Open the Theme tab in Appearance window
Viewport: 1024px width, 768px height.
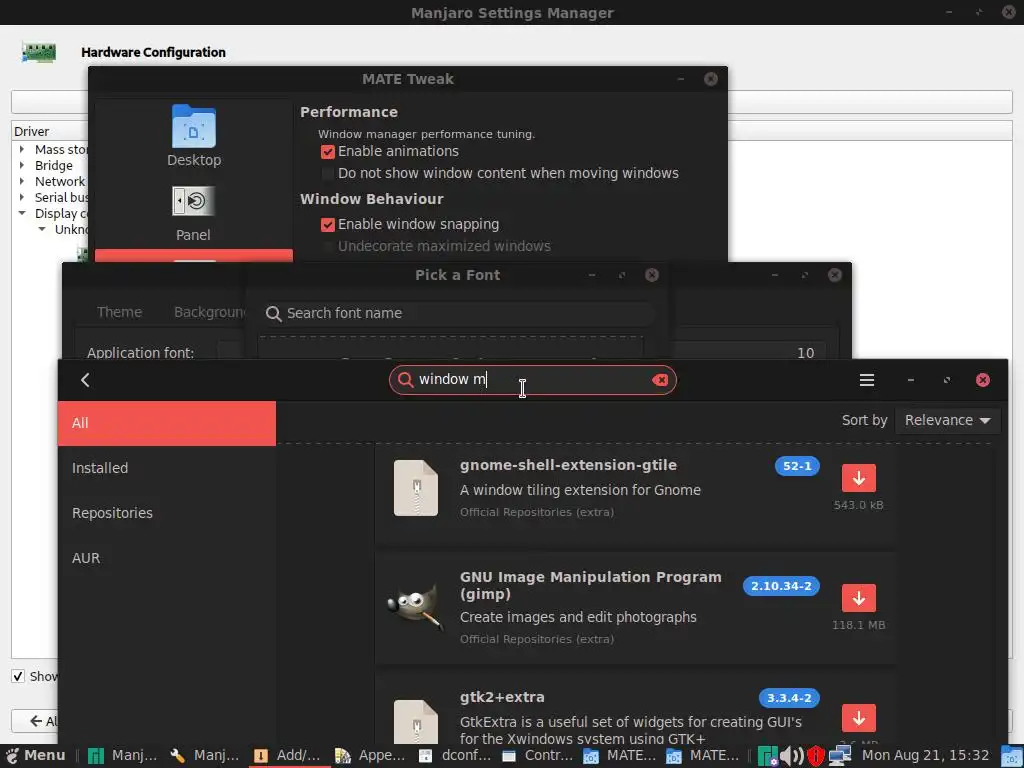point(119,312)
